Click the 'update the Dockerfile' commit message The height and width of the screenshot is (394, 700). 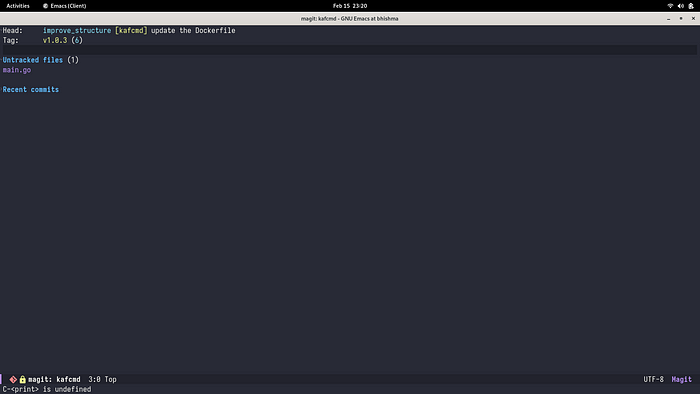pos(193,30)
